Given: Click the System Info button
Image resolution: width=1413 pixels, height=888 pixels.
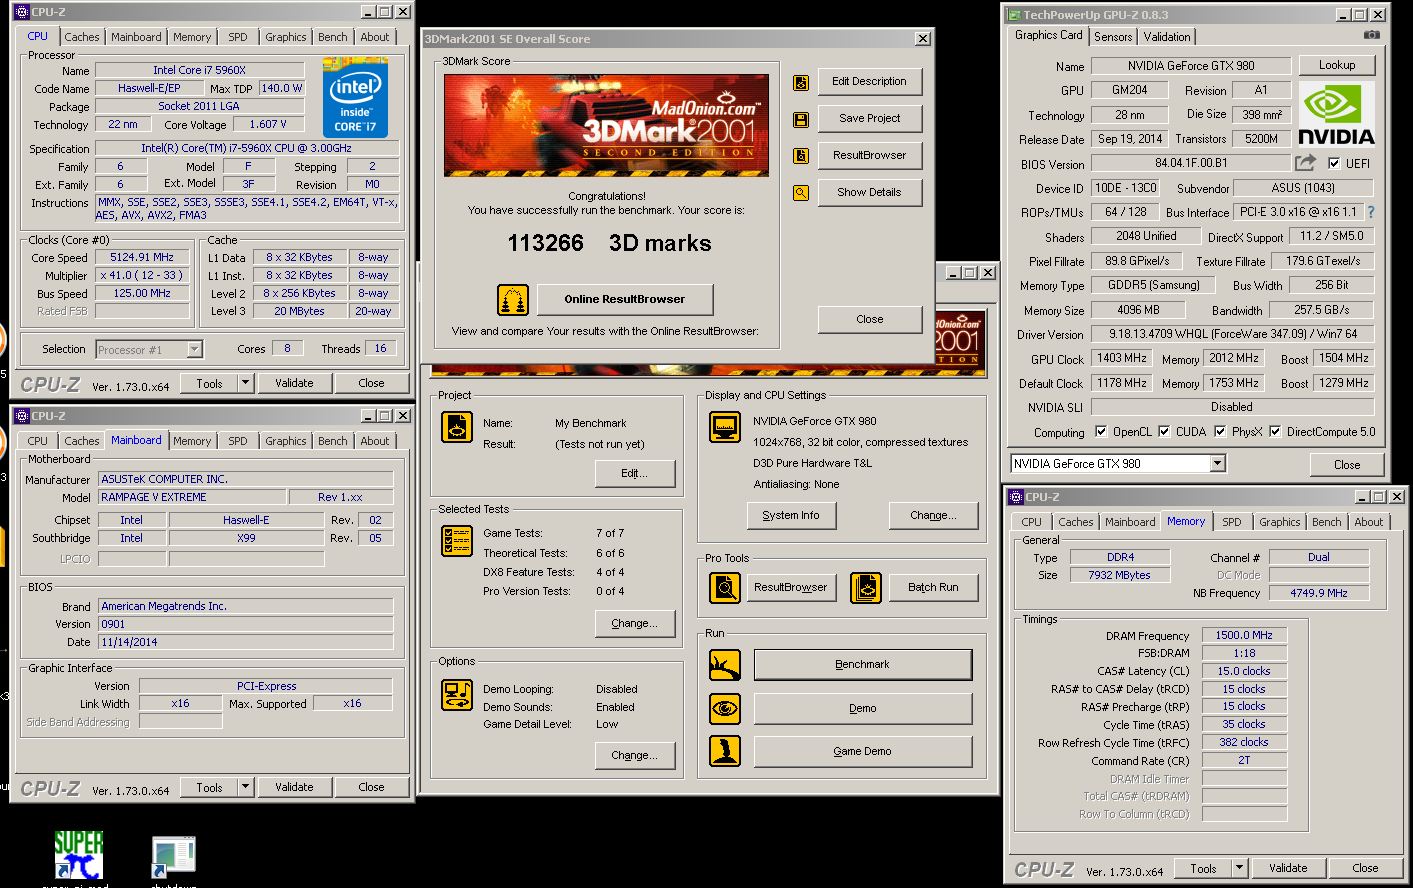Looking at the screenshot, I should [790, 515].
